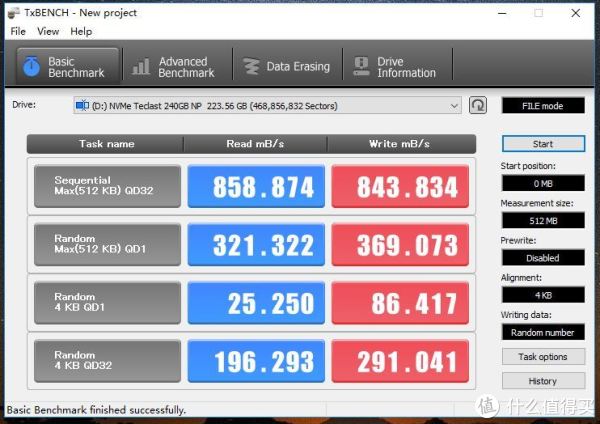600x424 pixels.
Task: Change the Measurement size 512 MB value
Action: (x=543, y=220)
